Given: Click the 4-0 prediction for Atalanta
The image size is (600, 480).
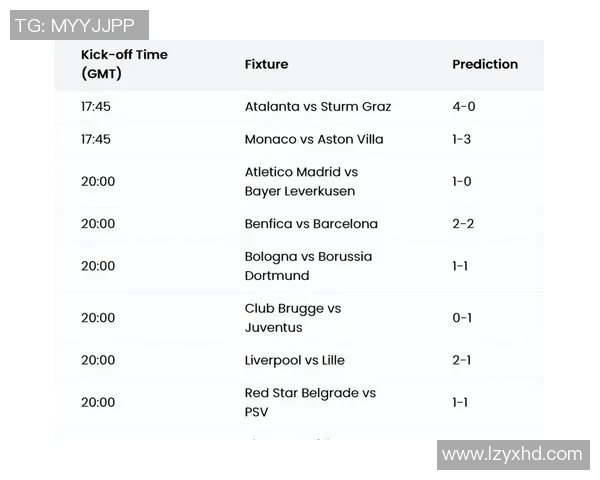Looking at the screenshot, I should 462,107.
